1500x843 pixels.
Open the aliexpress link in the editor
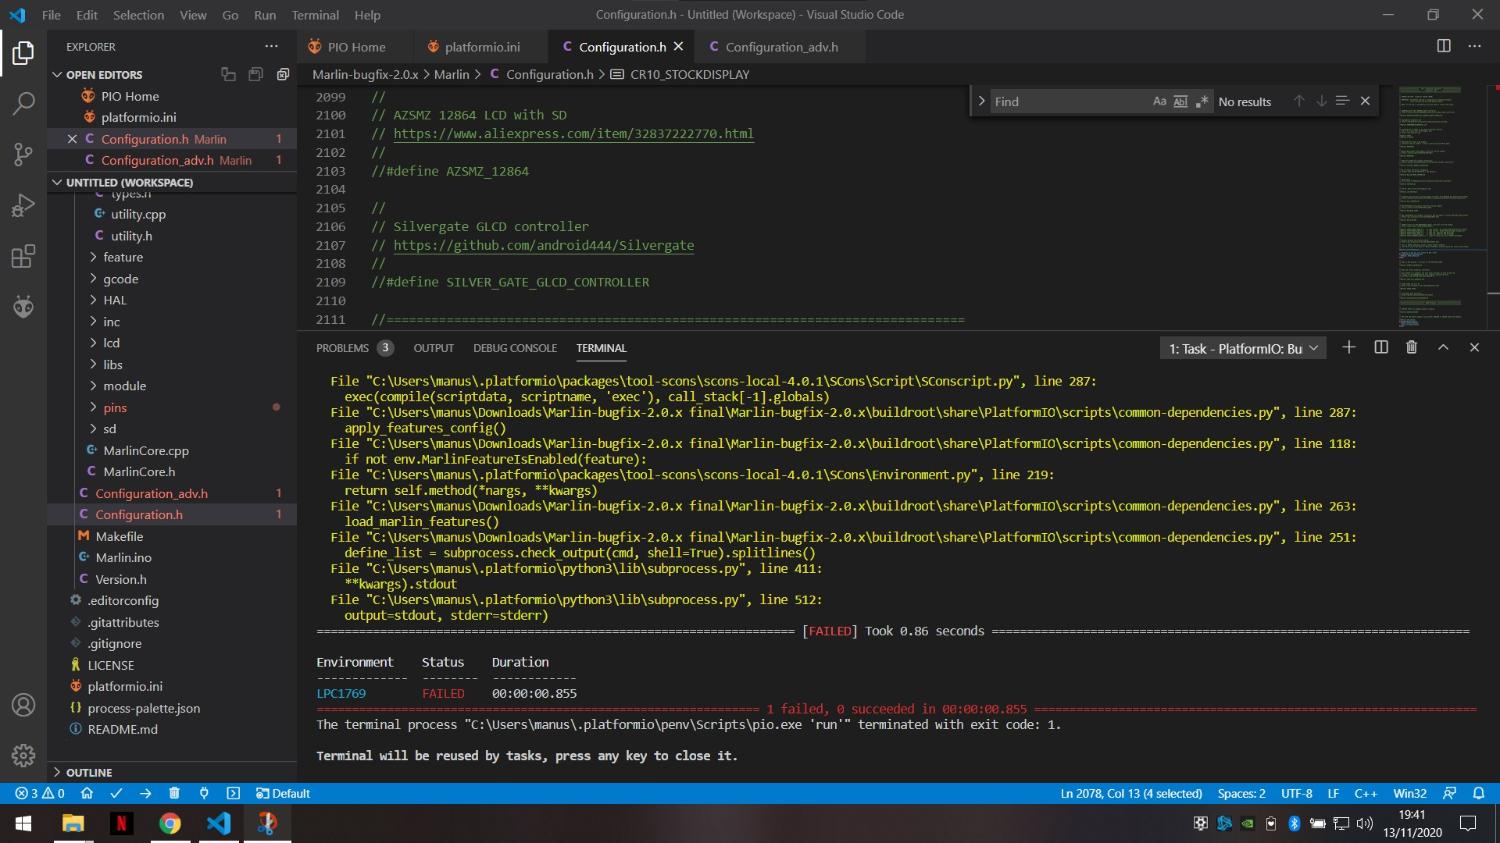coord(573,134)
